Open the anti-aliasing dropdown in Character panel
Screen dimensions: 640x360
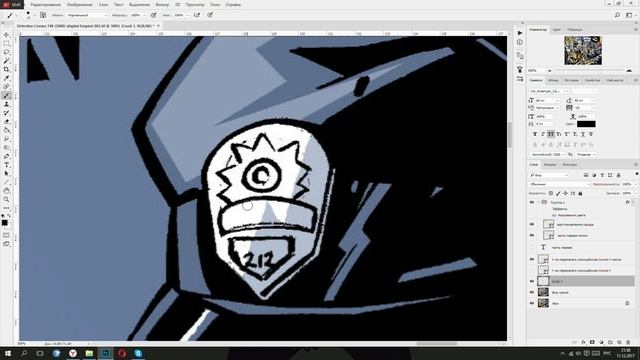click(x=585, y=155)
